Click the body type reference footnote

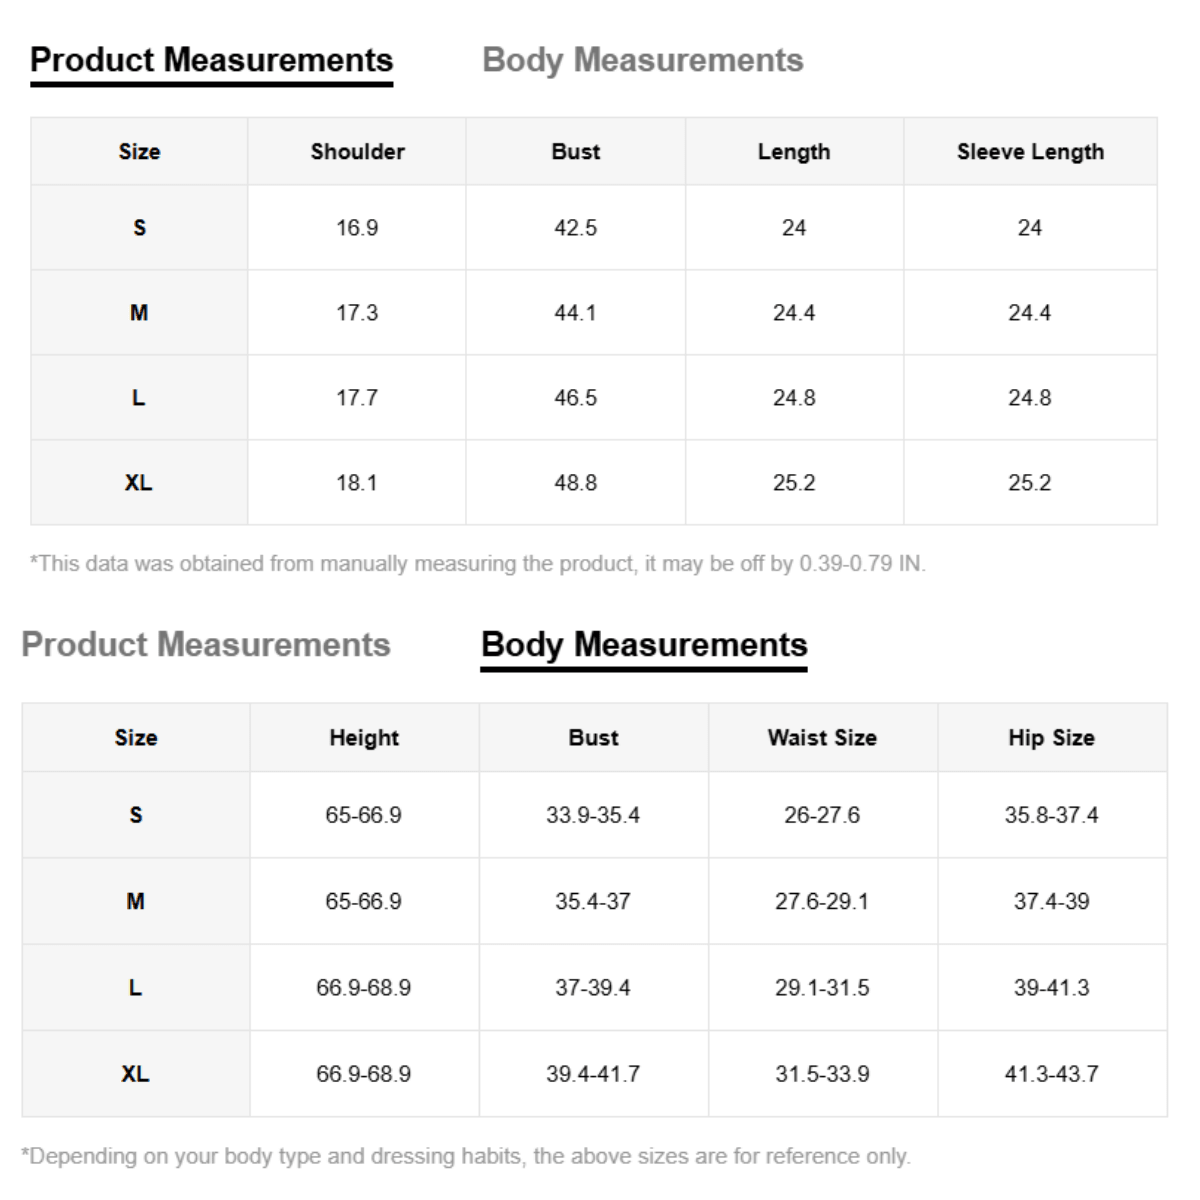466,1156
